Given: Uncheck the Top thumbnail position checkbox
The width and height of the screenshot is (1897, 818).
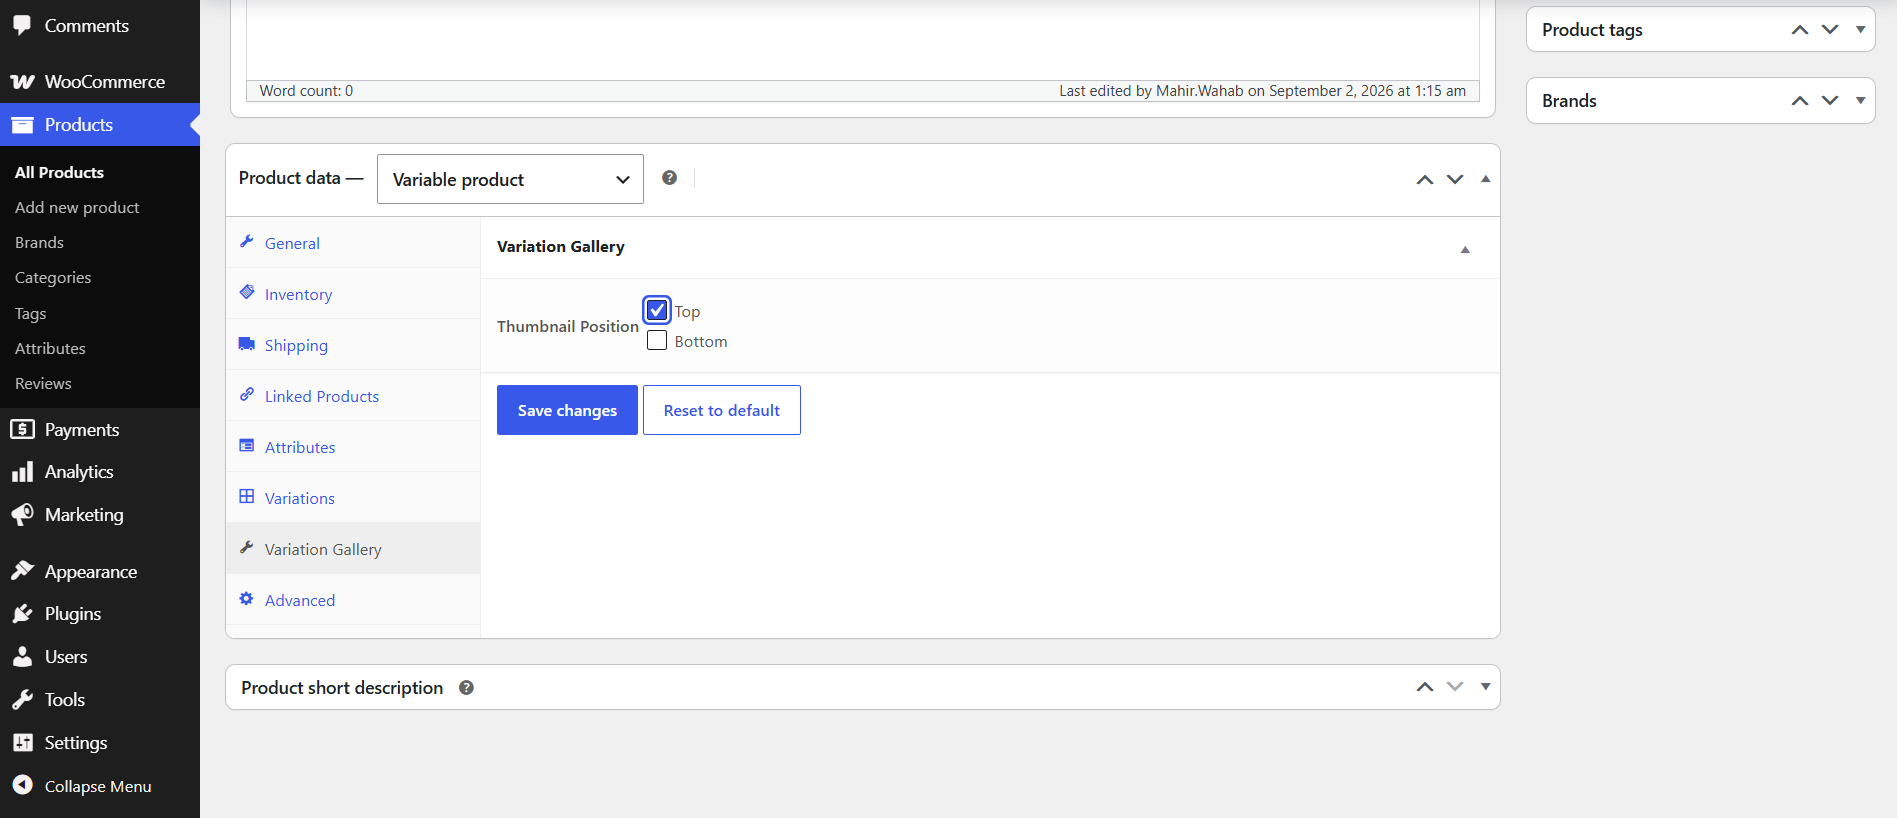Looking at the screenshot, I should click(x=657, y=310).
